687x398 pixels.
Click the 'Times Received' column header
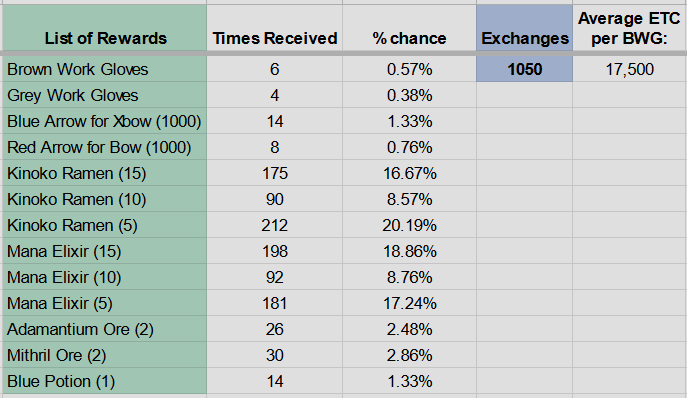tap(275, 28)
